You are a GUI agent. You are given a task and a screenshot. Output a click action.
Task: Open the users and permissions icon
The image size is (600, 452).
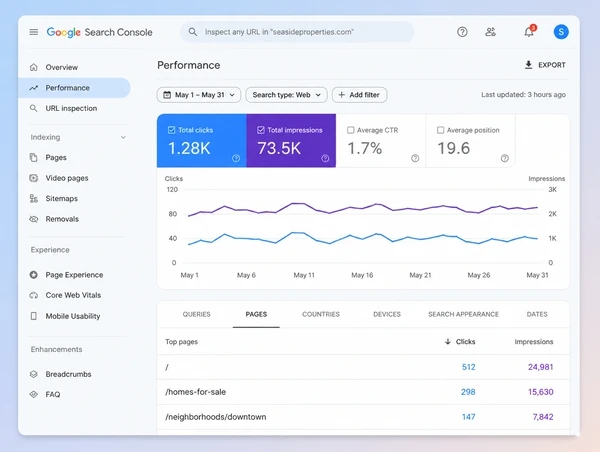tap(491, 32)
